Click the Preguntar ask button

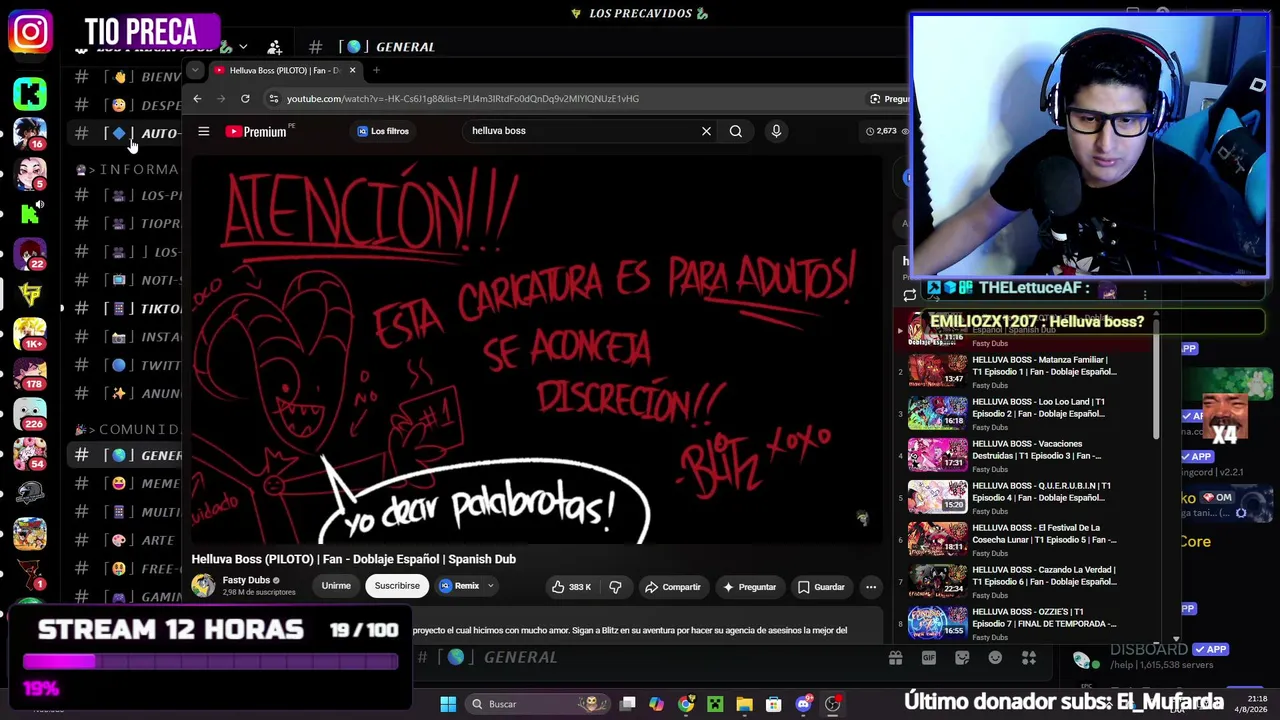[x=749, y=587]
